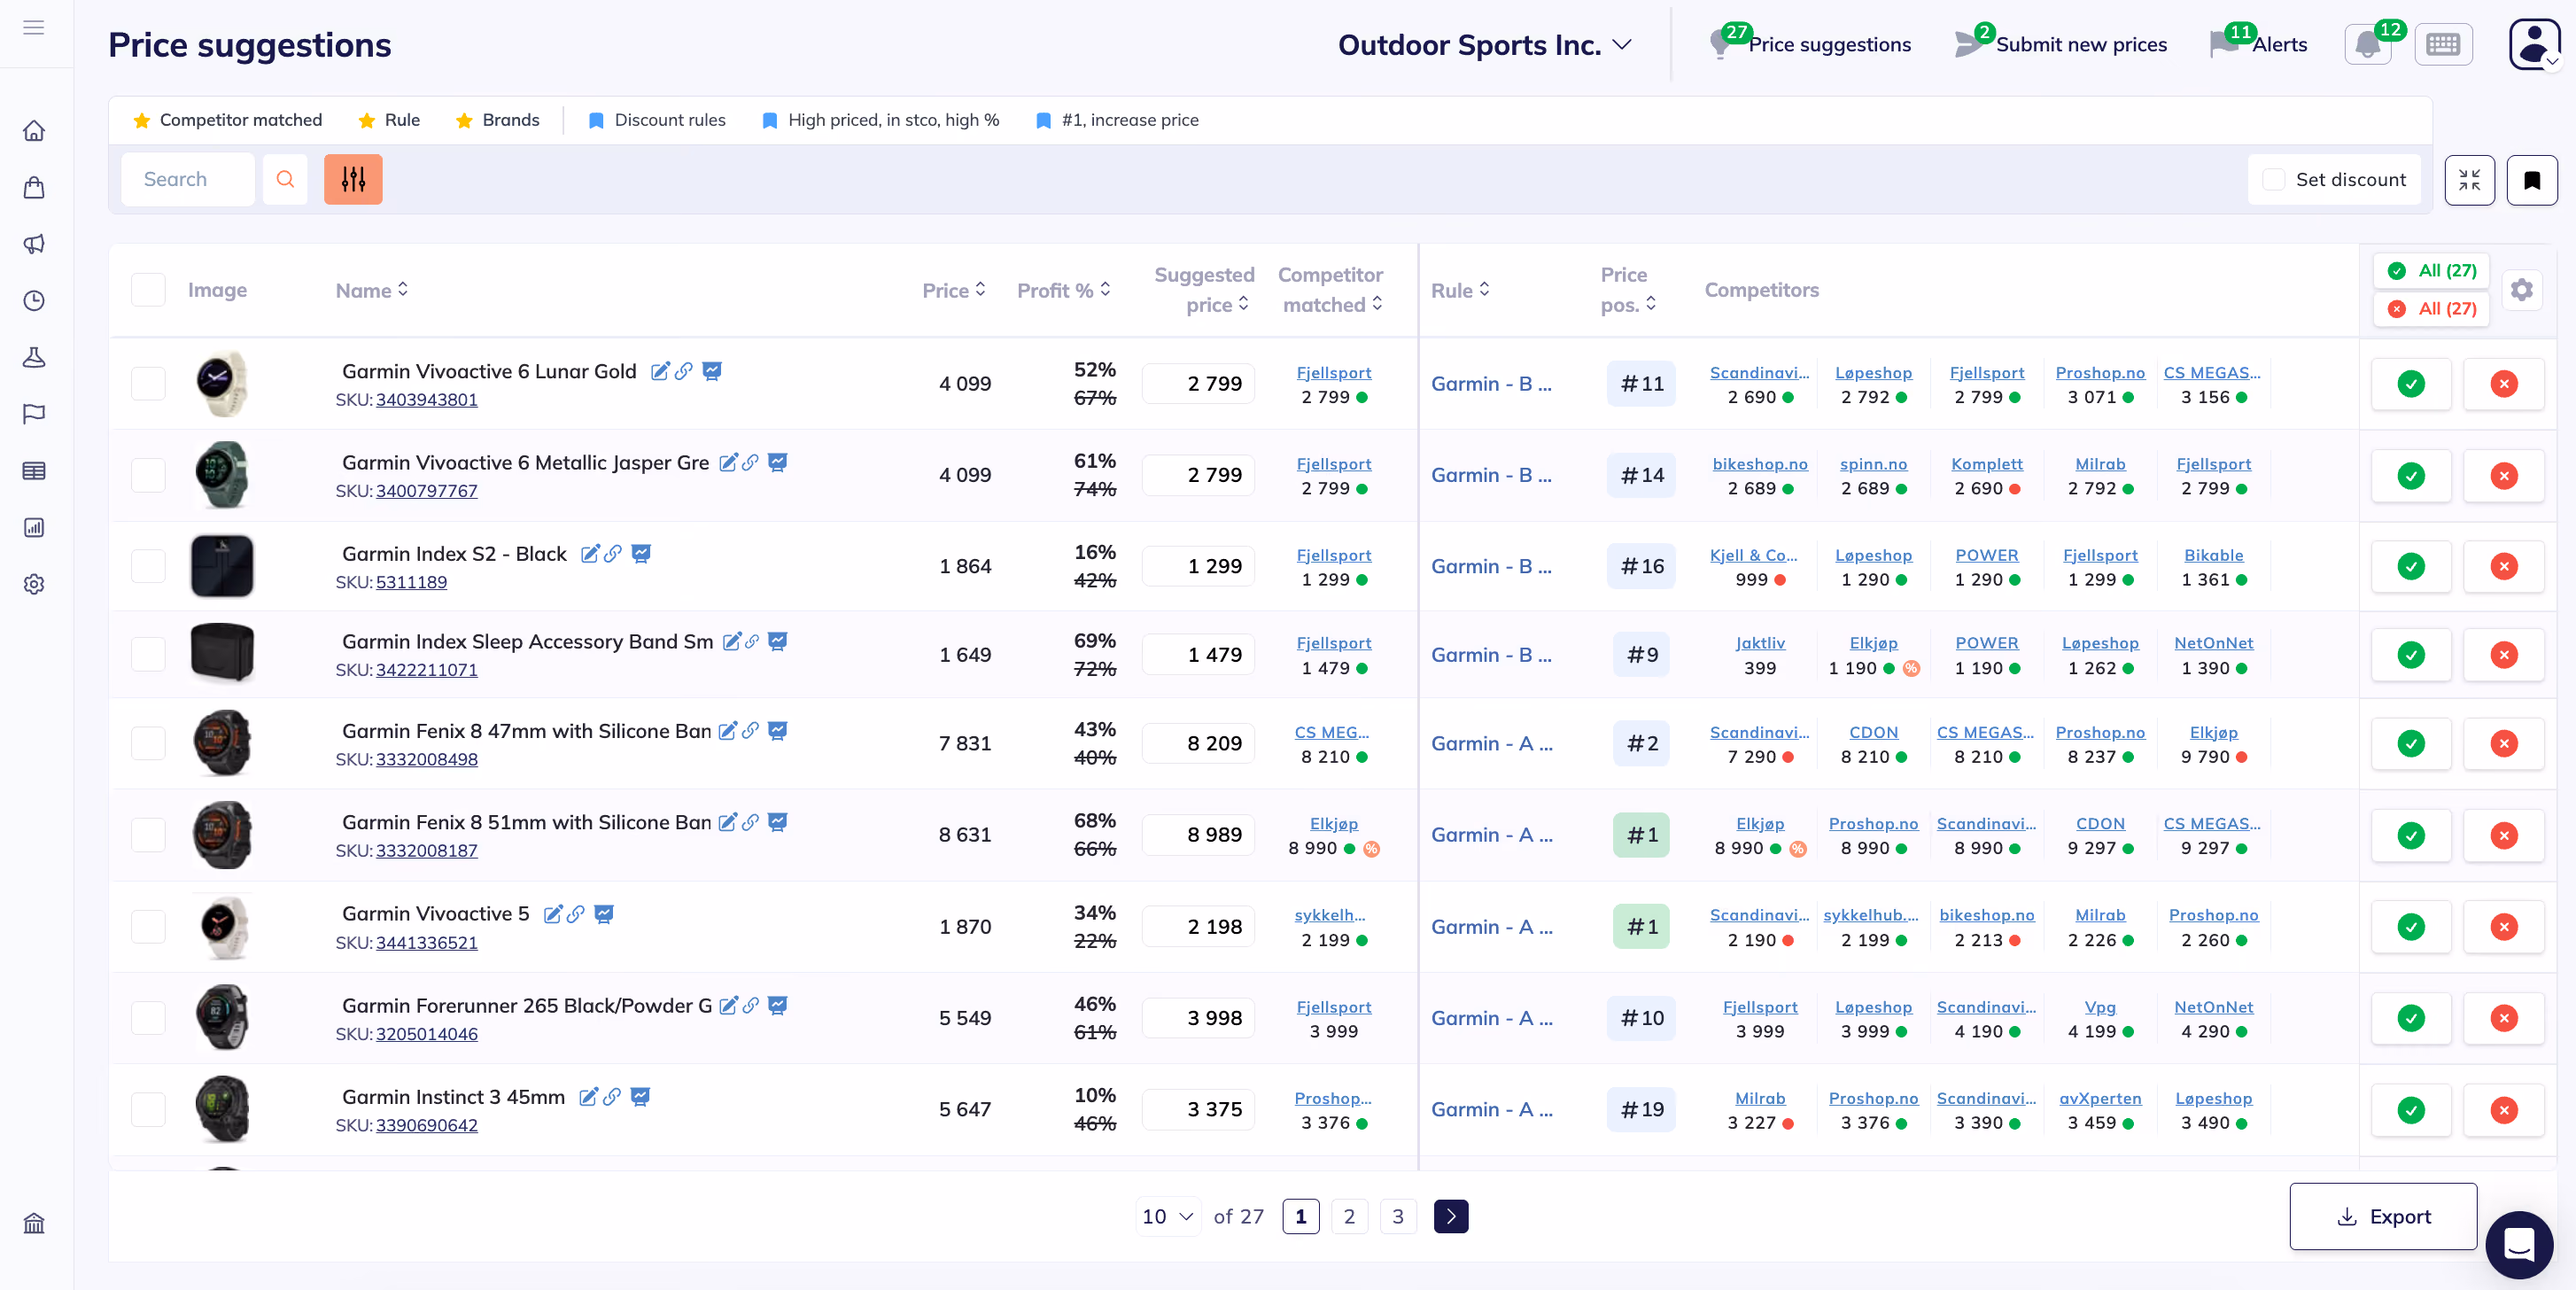The height and width of the screenshot is (1290, 2576).
Task: Accept suggestion for Garmin Vivoactive 6 Lunar Gold
Action: pos(2411,384)
